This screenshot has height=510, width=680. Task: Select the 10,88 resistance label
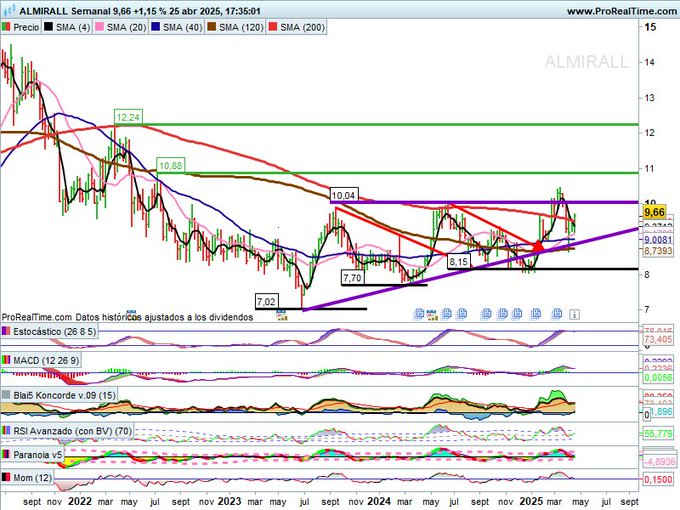[x=170, y=165]
